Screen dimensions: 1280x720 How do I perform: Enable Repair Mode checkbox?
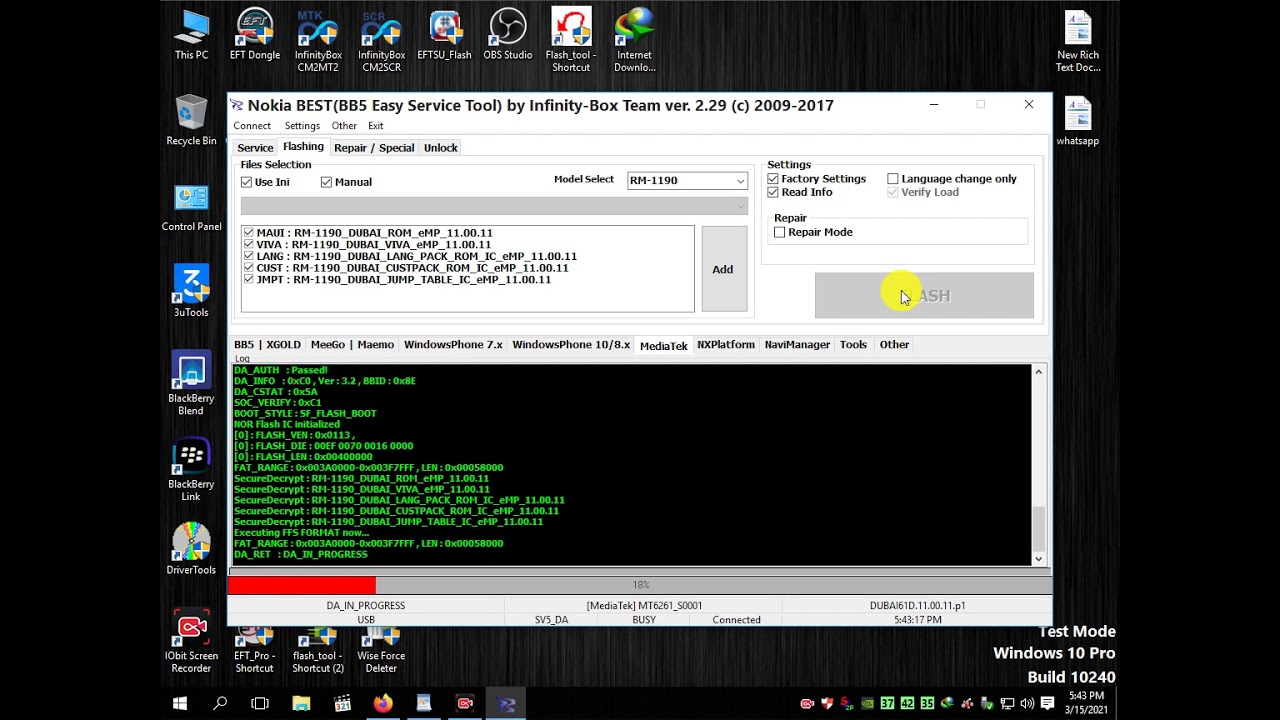780,232
